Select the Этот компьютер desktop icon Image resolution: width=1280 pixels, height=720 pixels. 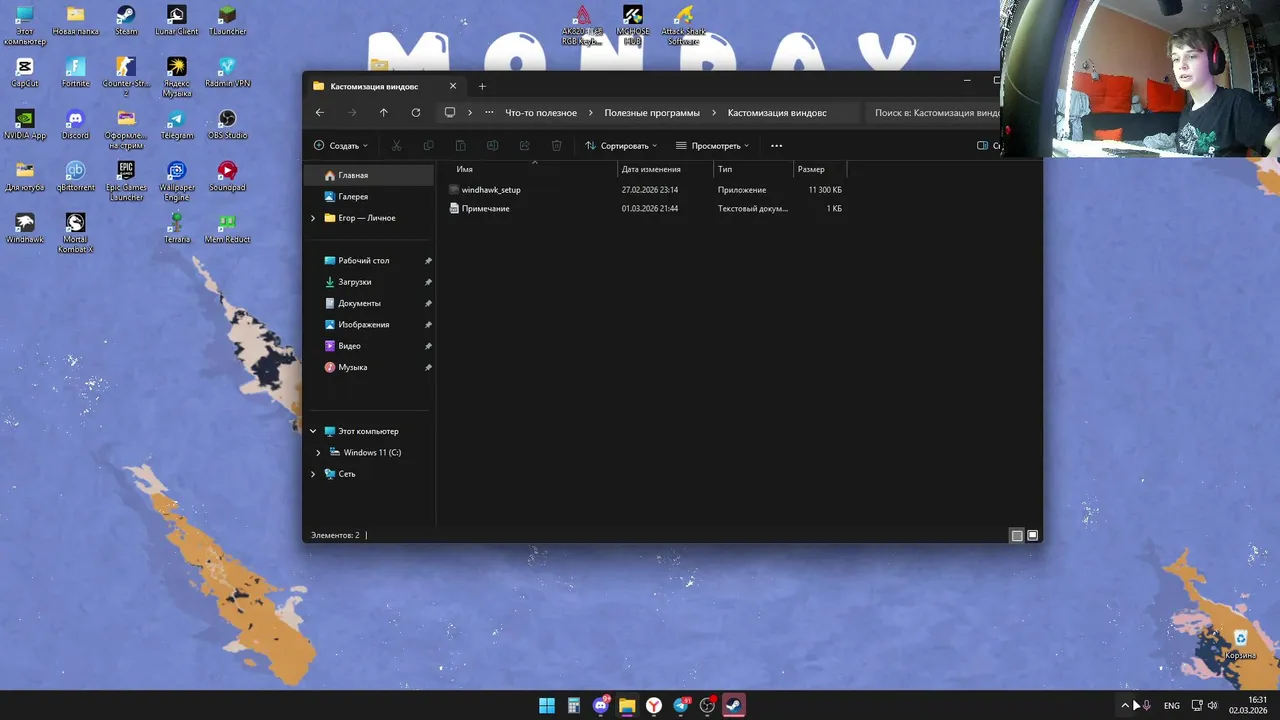tap(25, 25)
